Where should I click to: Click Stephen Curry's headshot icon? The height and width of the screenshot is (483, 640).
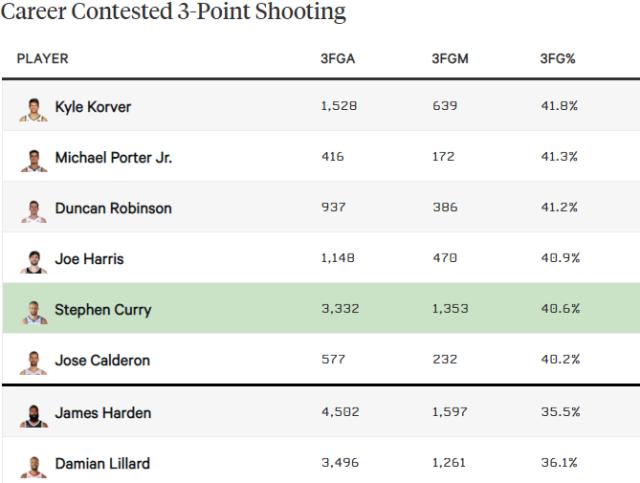(x=33, y=311)
